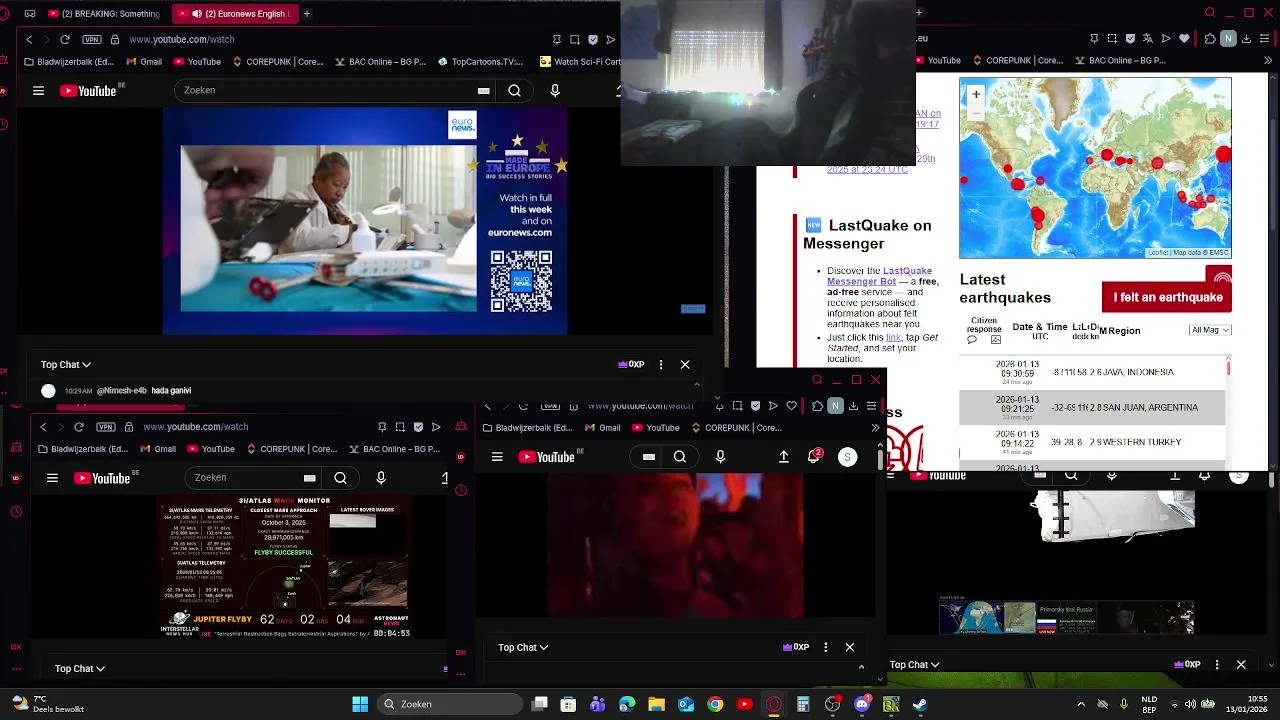Screen dimensions: 1280x720
Task: Select the WESTERN TURKEY earthquake row
Action: click(1092, 442)
